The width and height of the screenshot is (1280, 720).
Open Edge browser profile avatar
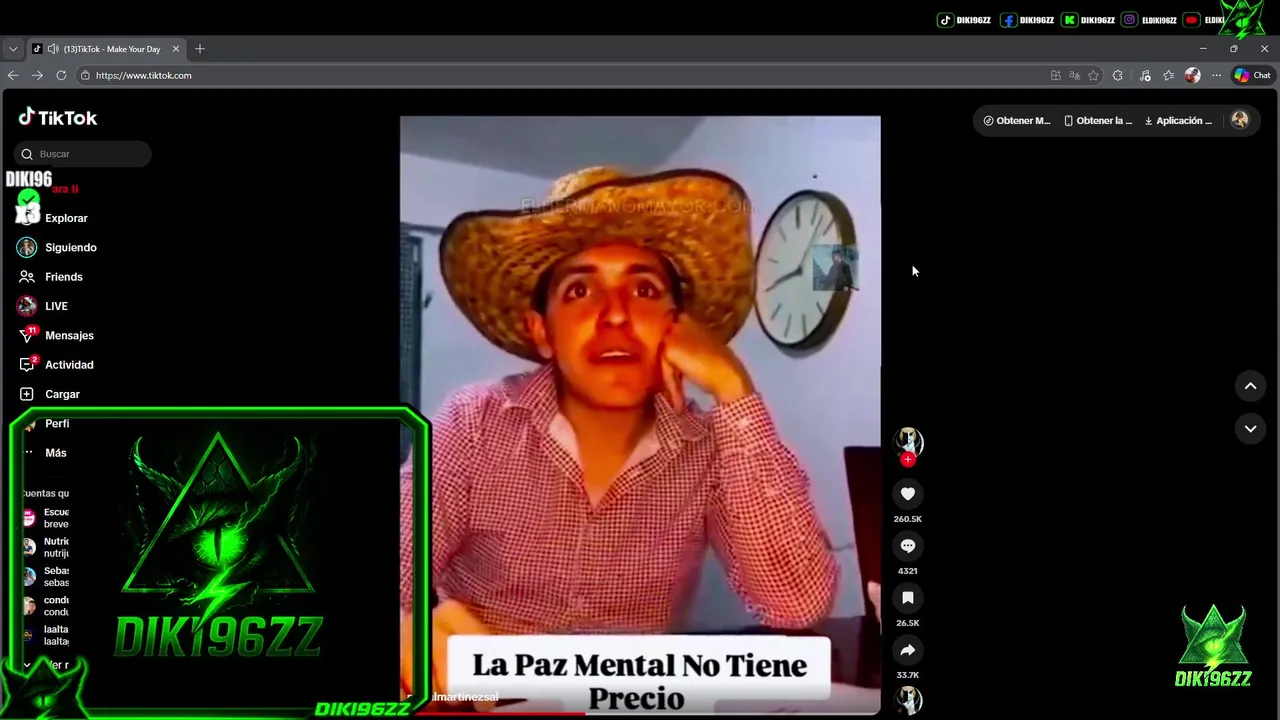click(x=1192, y=75)
